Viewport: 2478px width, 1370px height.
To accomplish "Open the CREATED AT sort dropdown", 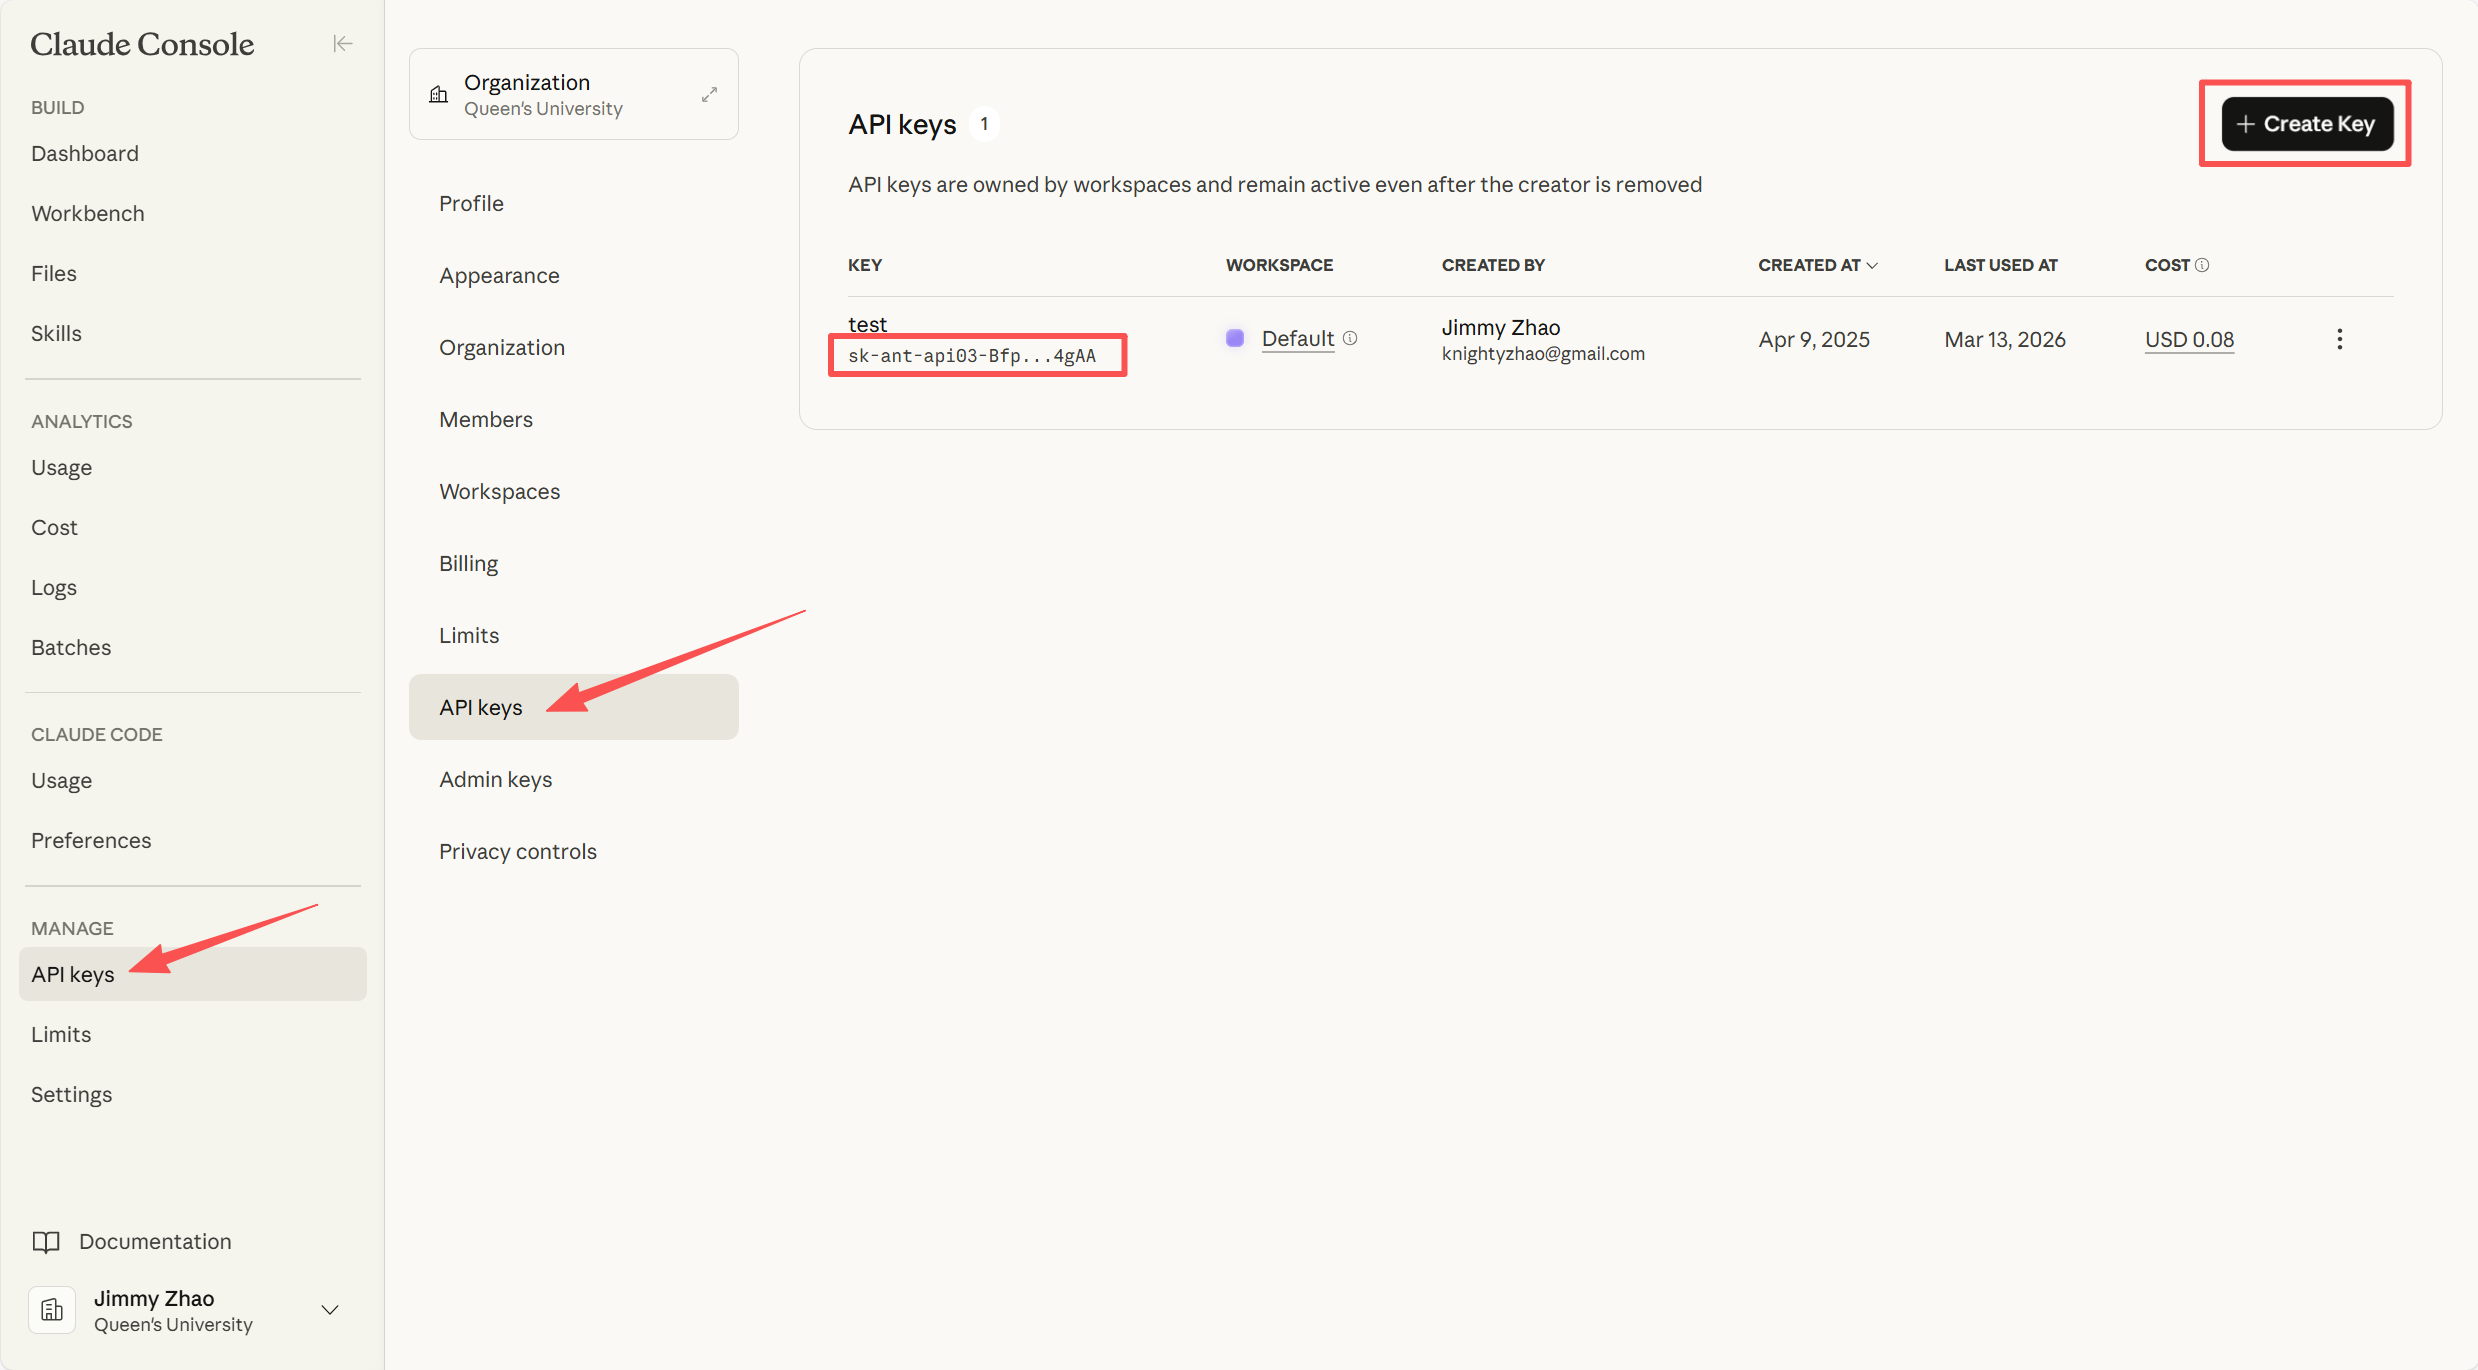I will click(1872, 264).
